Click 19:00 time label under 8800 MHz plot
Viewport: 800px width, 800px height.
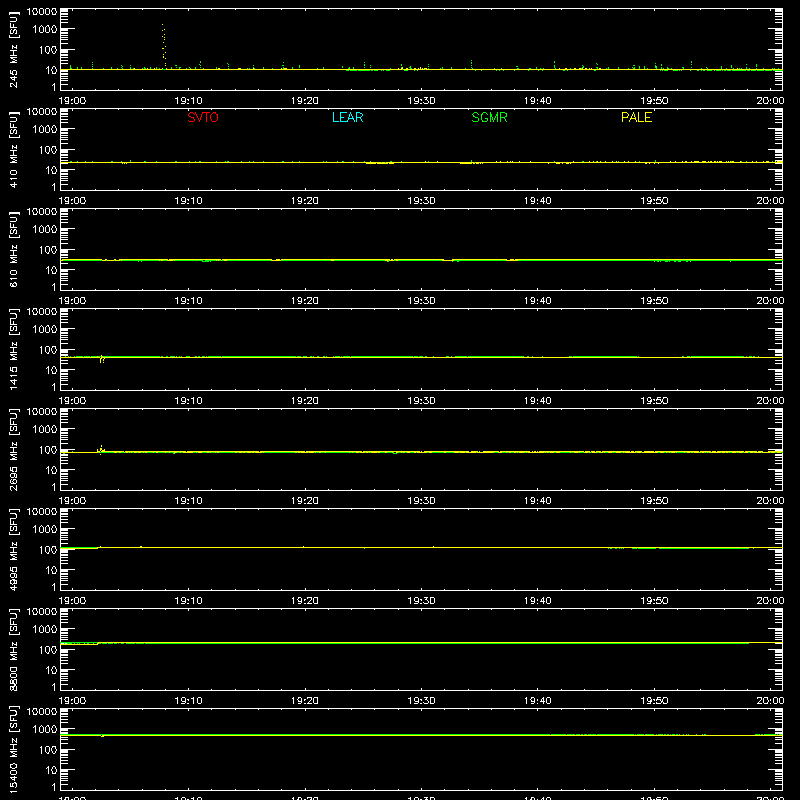72,701
